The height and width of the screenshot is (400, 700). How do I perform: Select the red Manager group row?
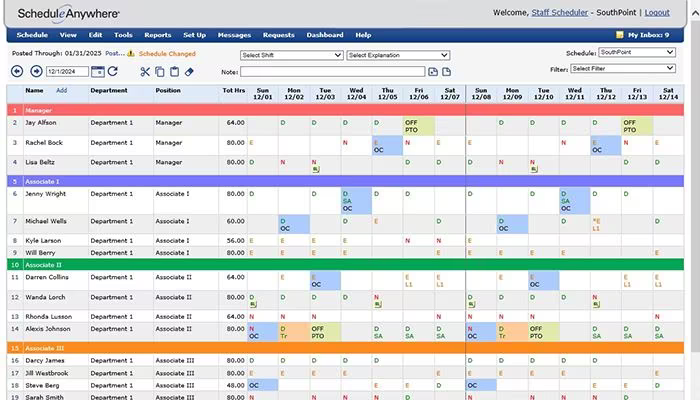345,110
